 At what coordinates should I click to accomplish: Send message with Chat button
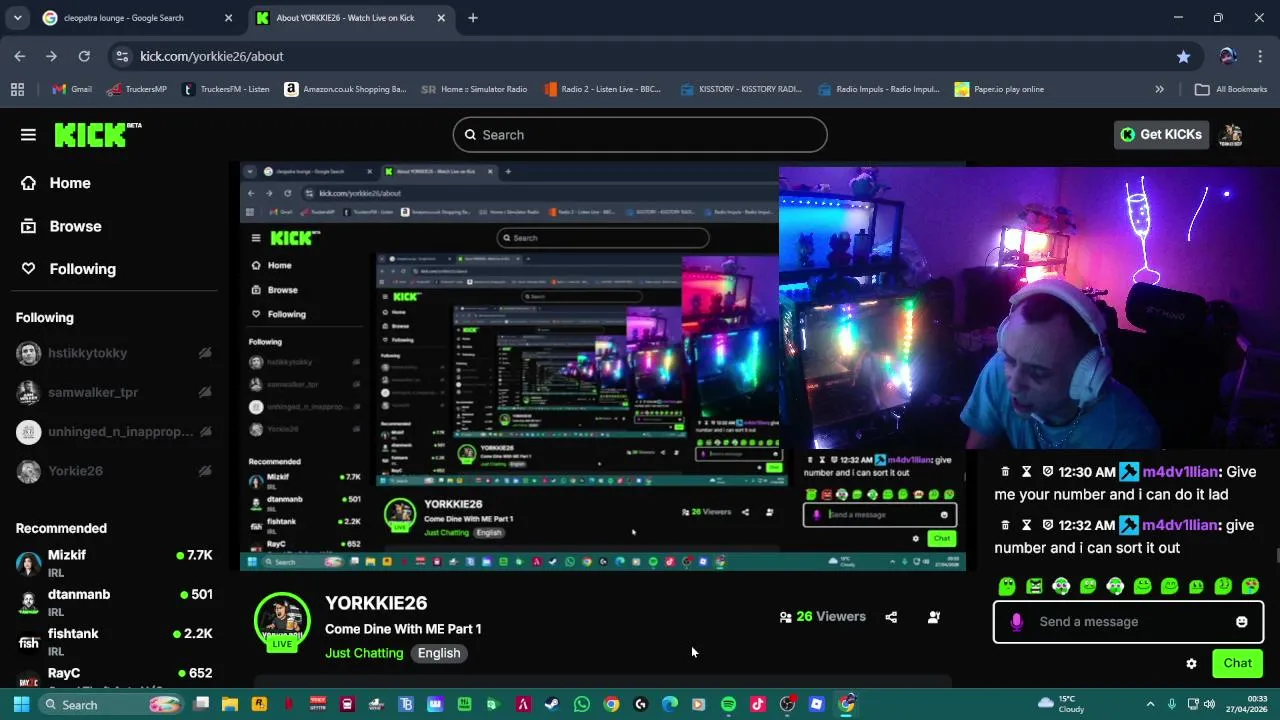(1237, 663)
